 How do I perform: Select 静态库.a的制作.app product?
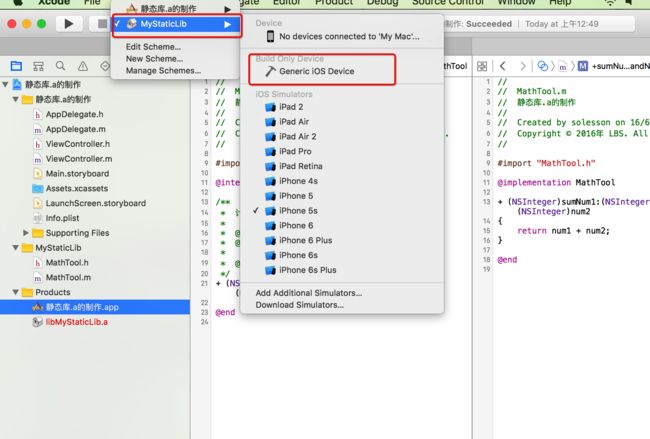95,307
